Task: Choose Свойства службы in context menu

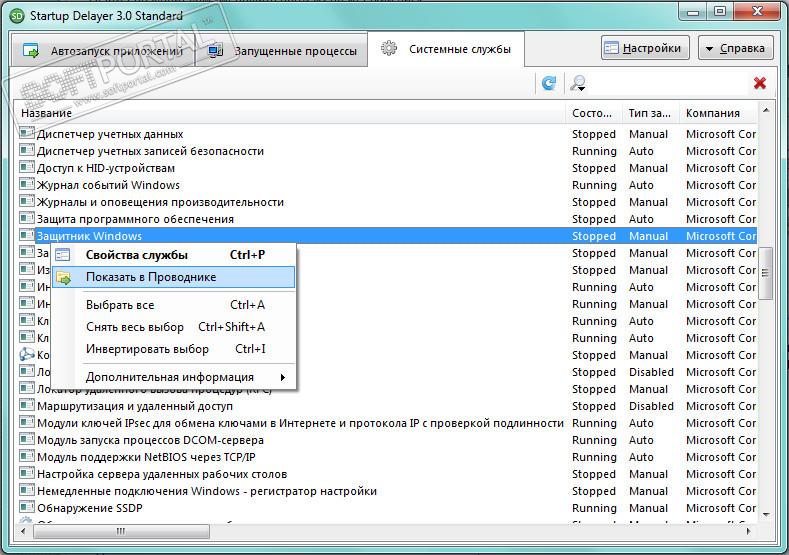Action: tap(174, 255)
